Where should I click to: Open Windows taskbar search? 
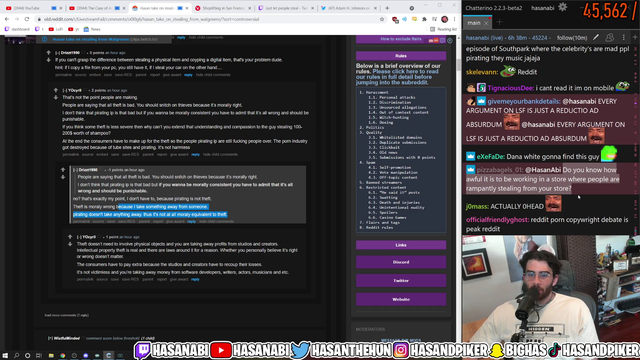click(x=17, y=356)
